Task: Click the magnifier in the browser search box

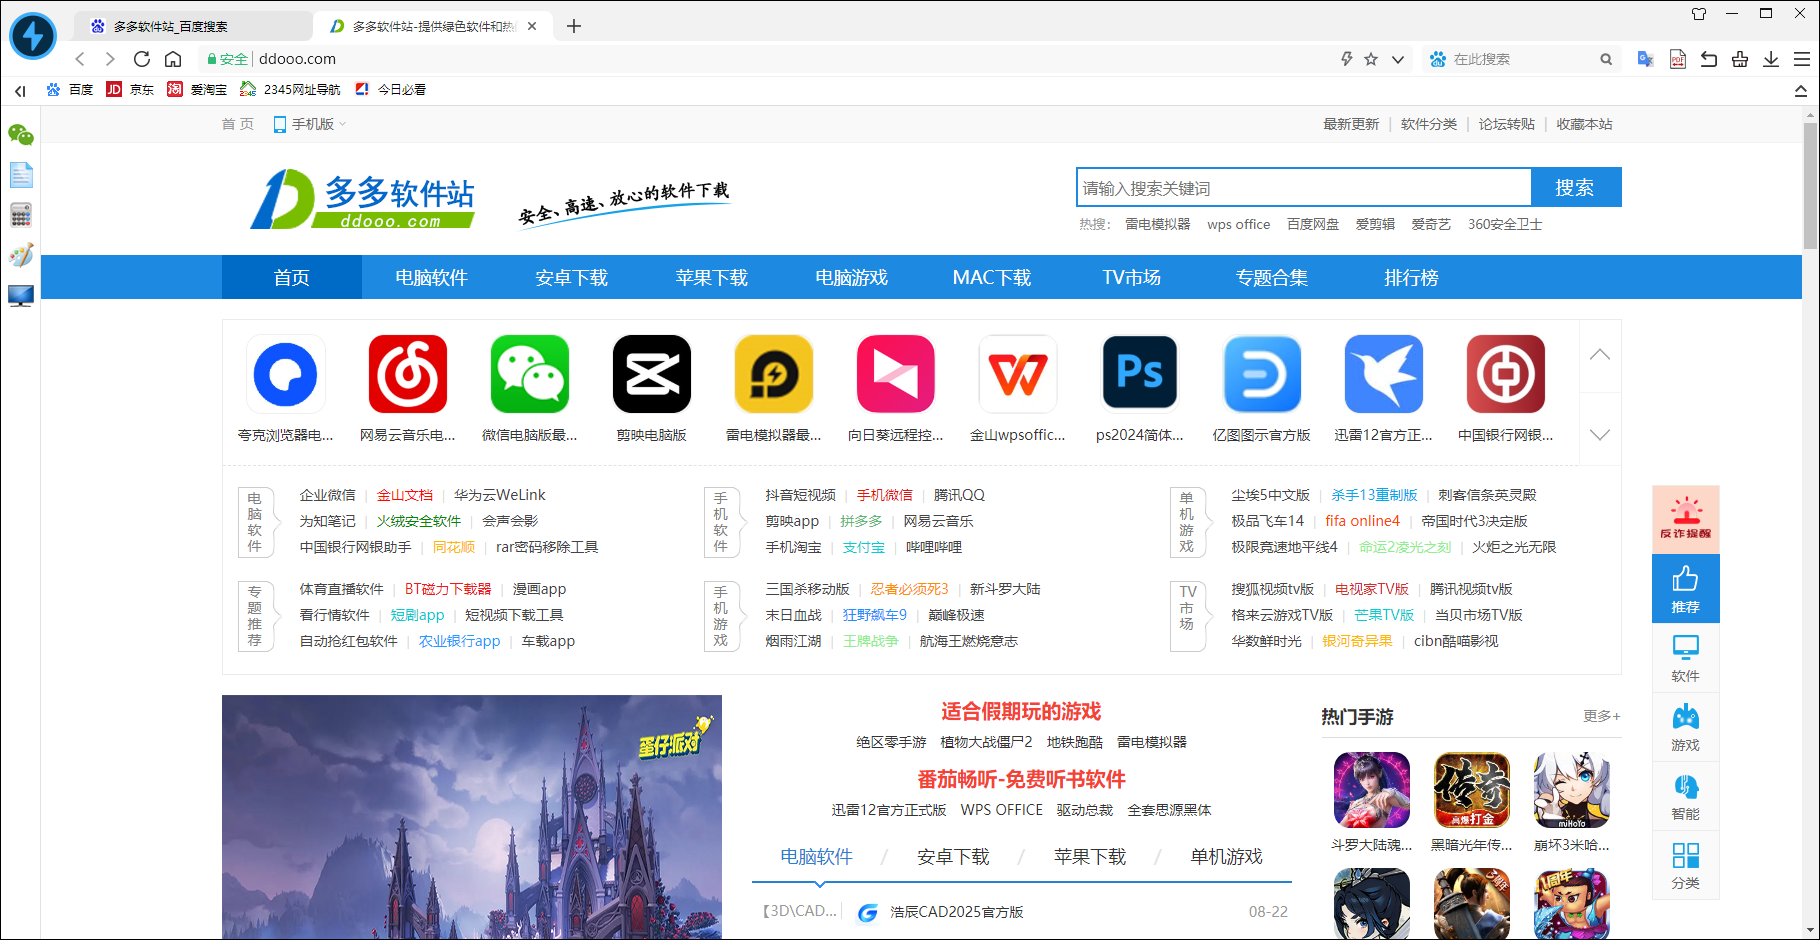Action: pos(1606,59)
